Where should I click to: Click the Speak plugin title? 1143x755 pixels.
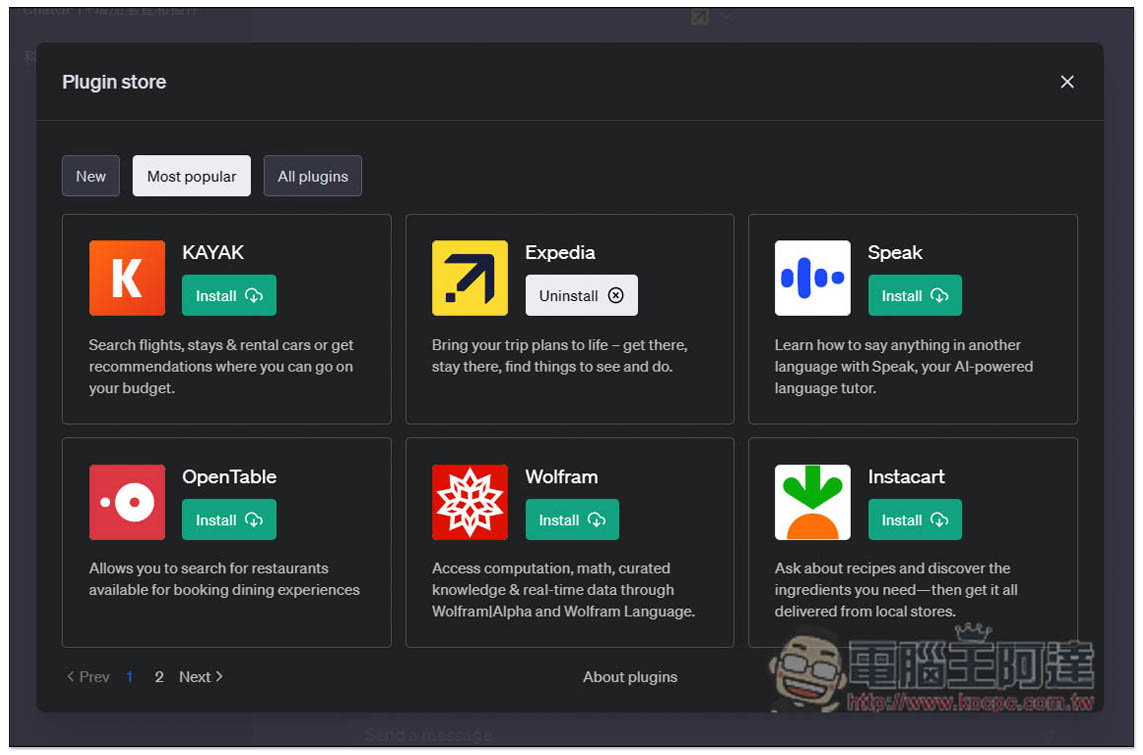pyautogui.click(x=894, y=252)
